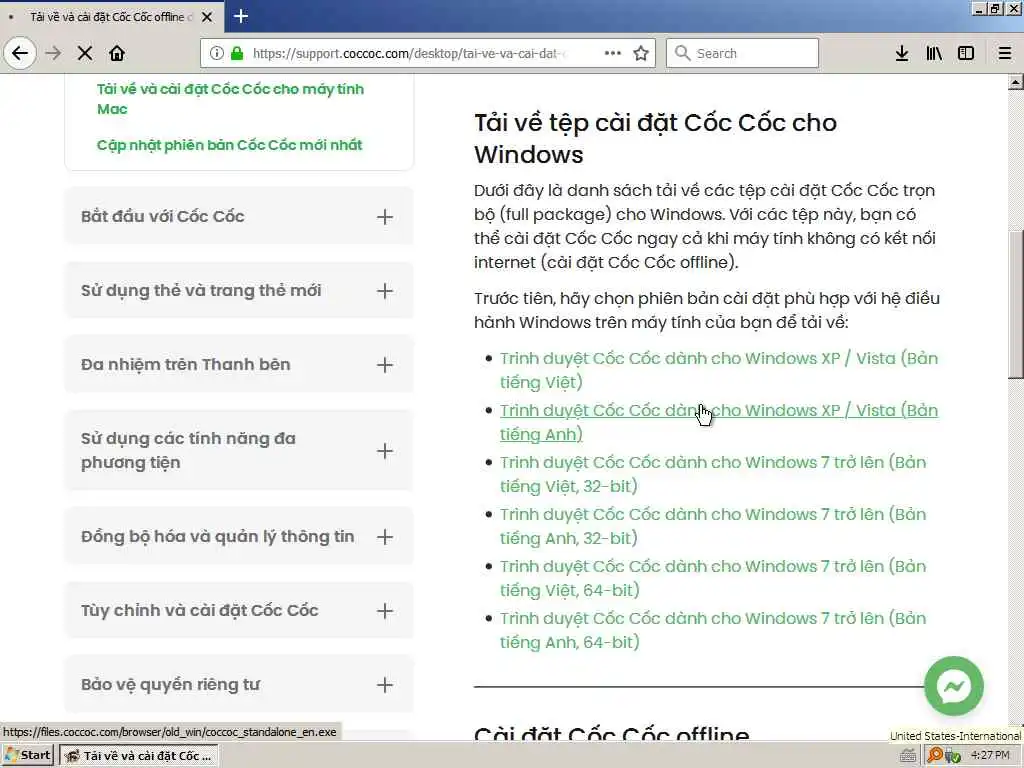Viewport: 1024px width, 768px height.
Task: Open the Library icon in toolbar
Action: click(x=934, y=53)
